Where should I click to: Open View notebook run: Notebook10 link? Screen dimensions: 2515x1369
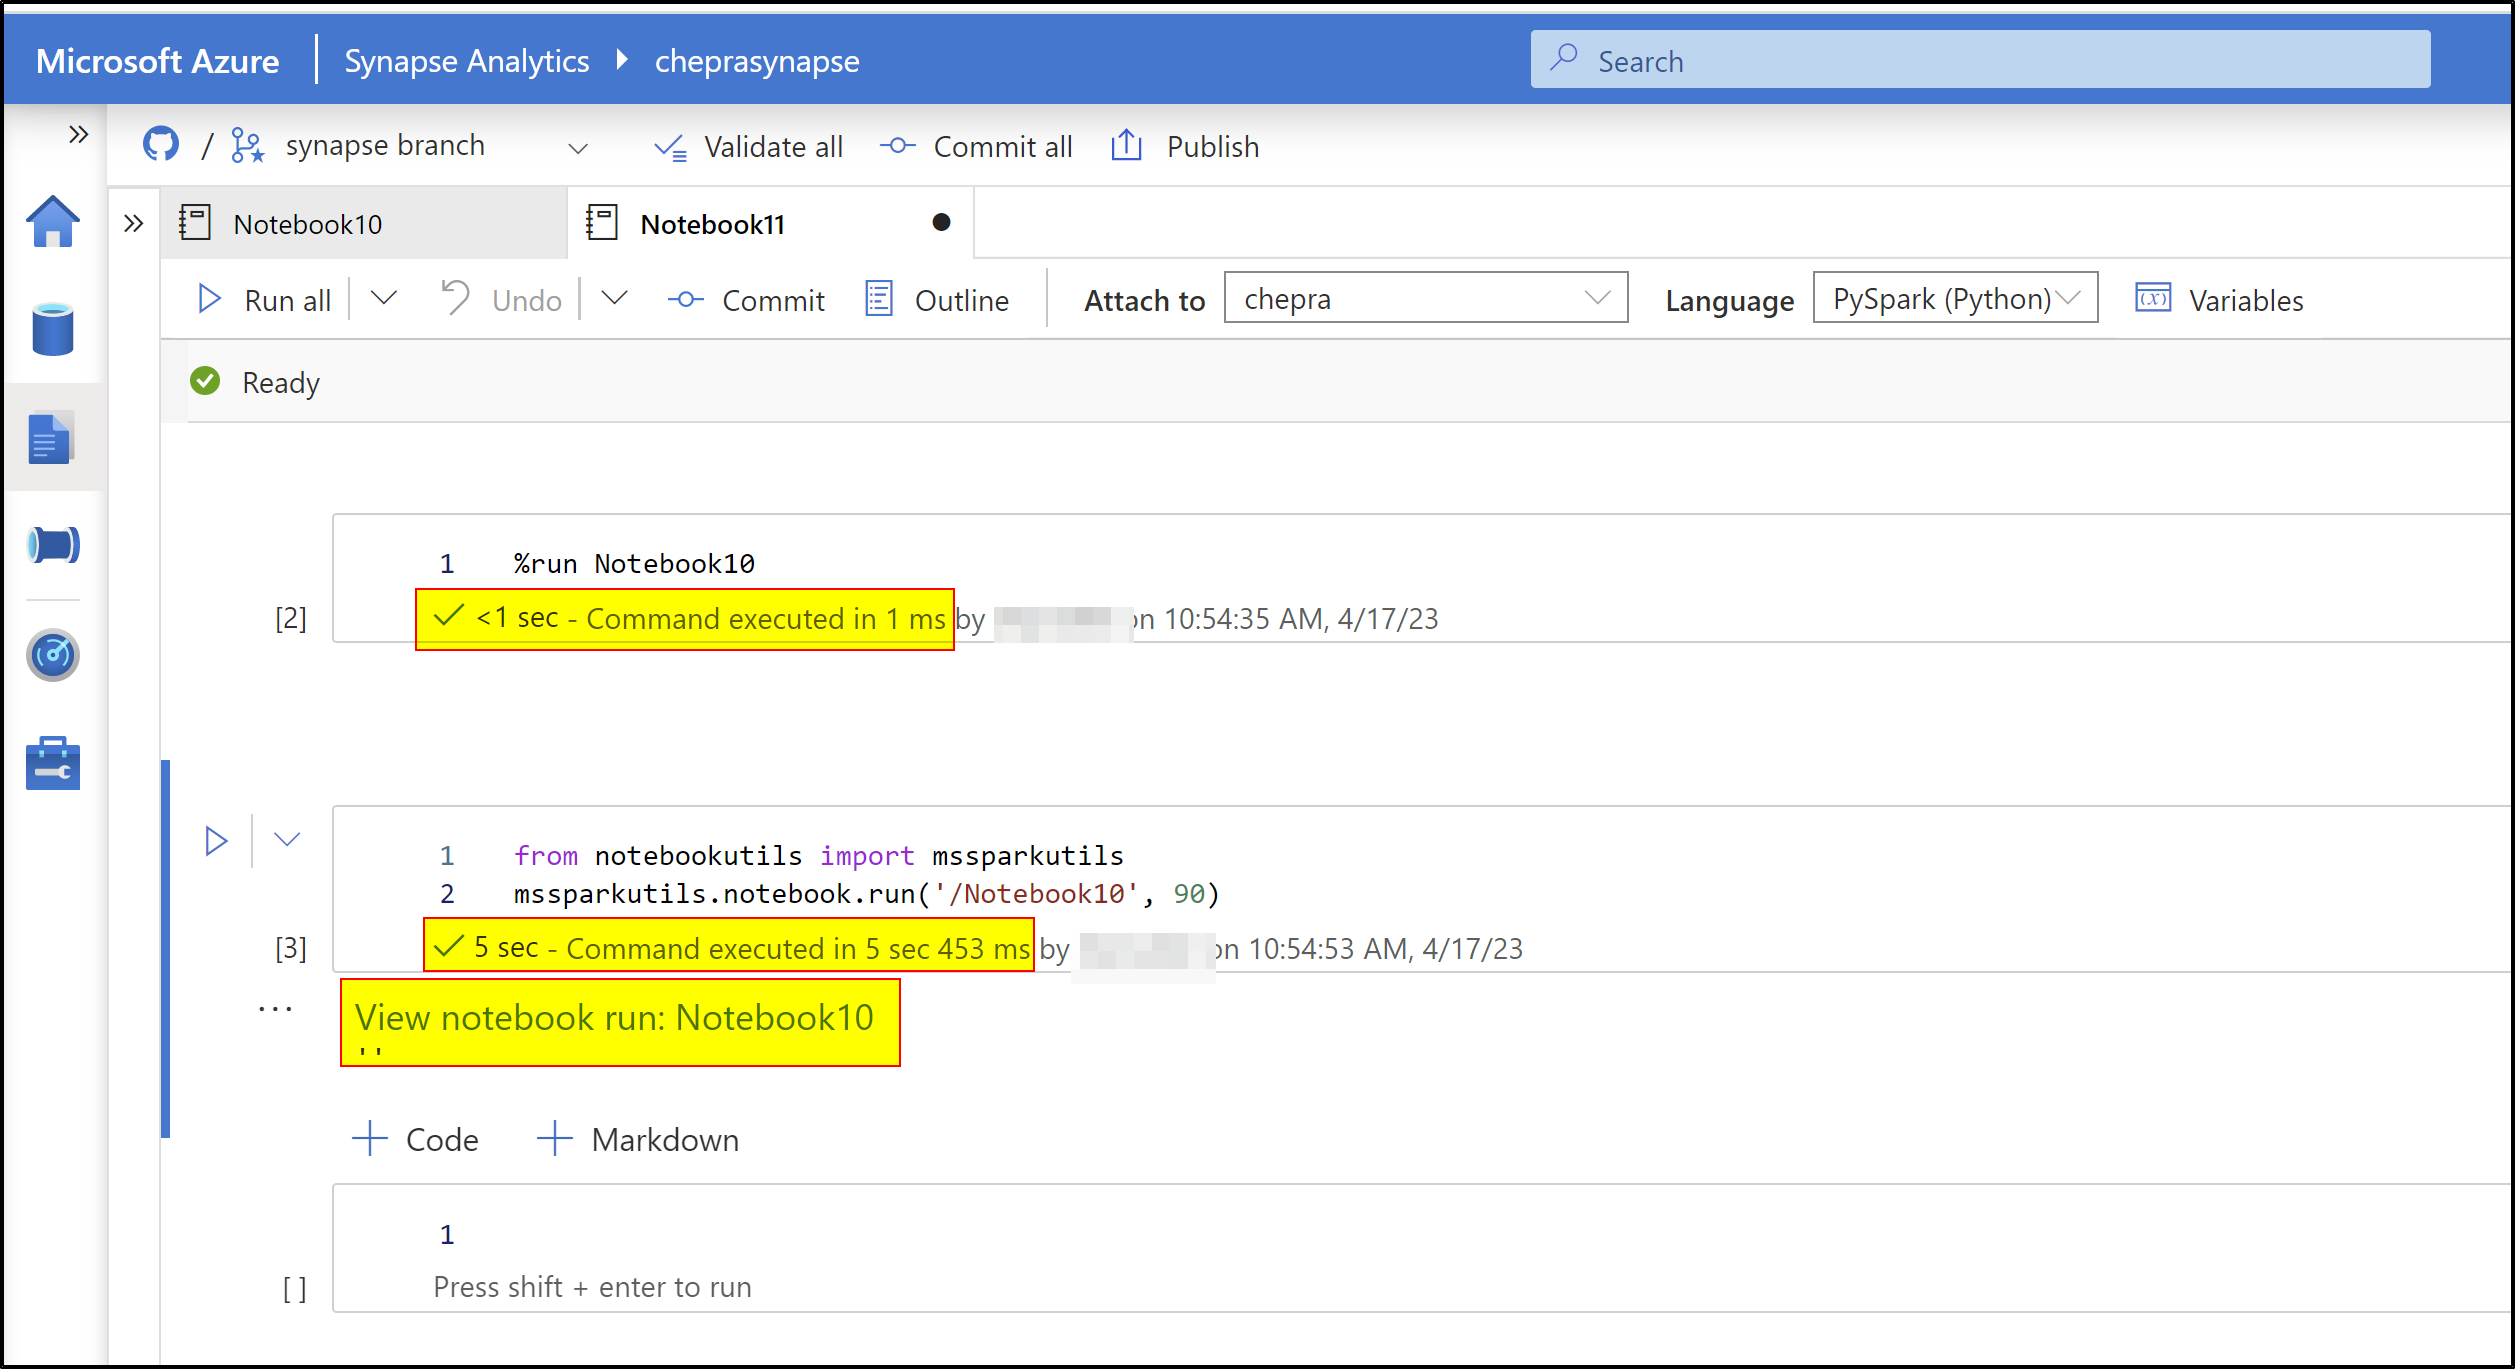tap(614, 1018)
